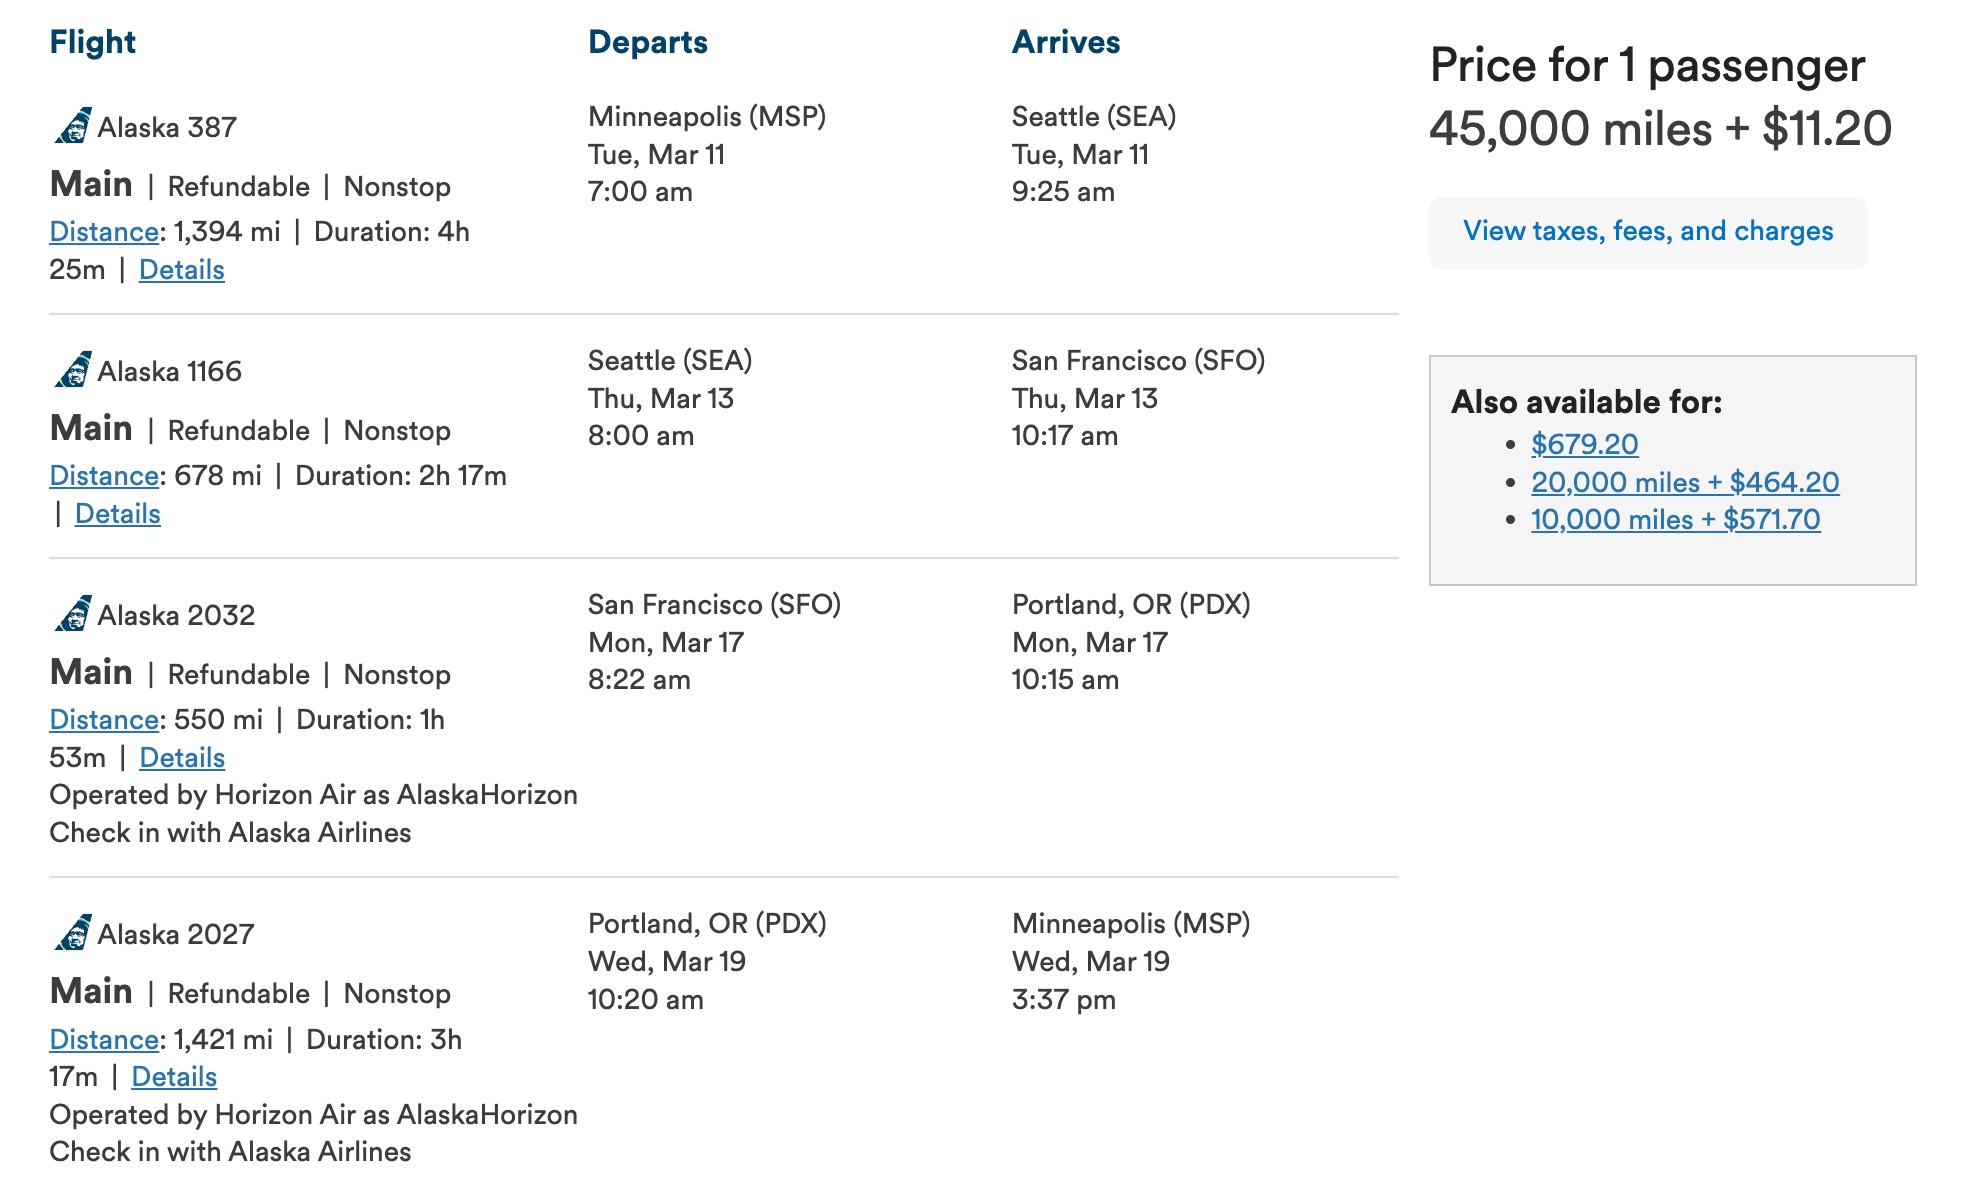Viewport: 1968px width, 1180px height.
Task: Open the Distance link for Alaska 2027
Action: (104, 1040)
